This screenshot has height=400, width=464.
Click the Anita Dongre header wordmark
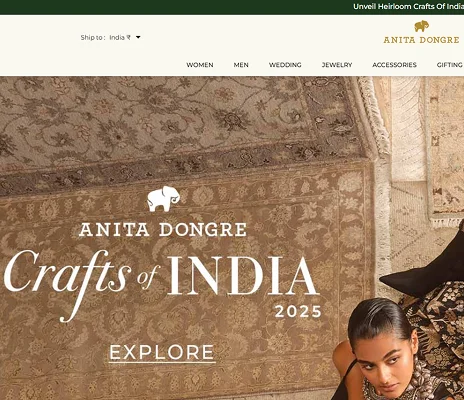421,40
